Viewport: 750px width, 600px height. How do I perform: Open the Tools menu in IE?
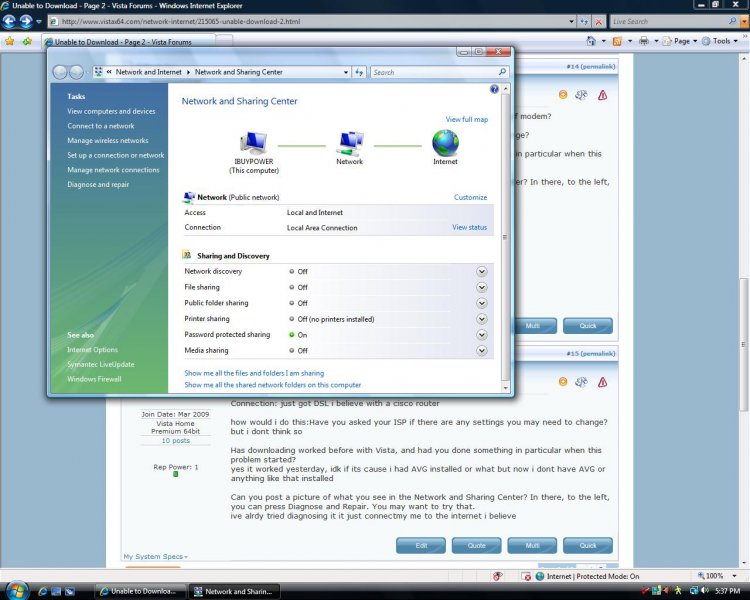click(x=720, y=41)
